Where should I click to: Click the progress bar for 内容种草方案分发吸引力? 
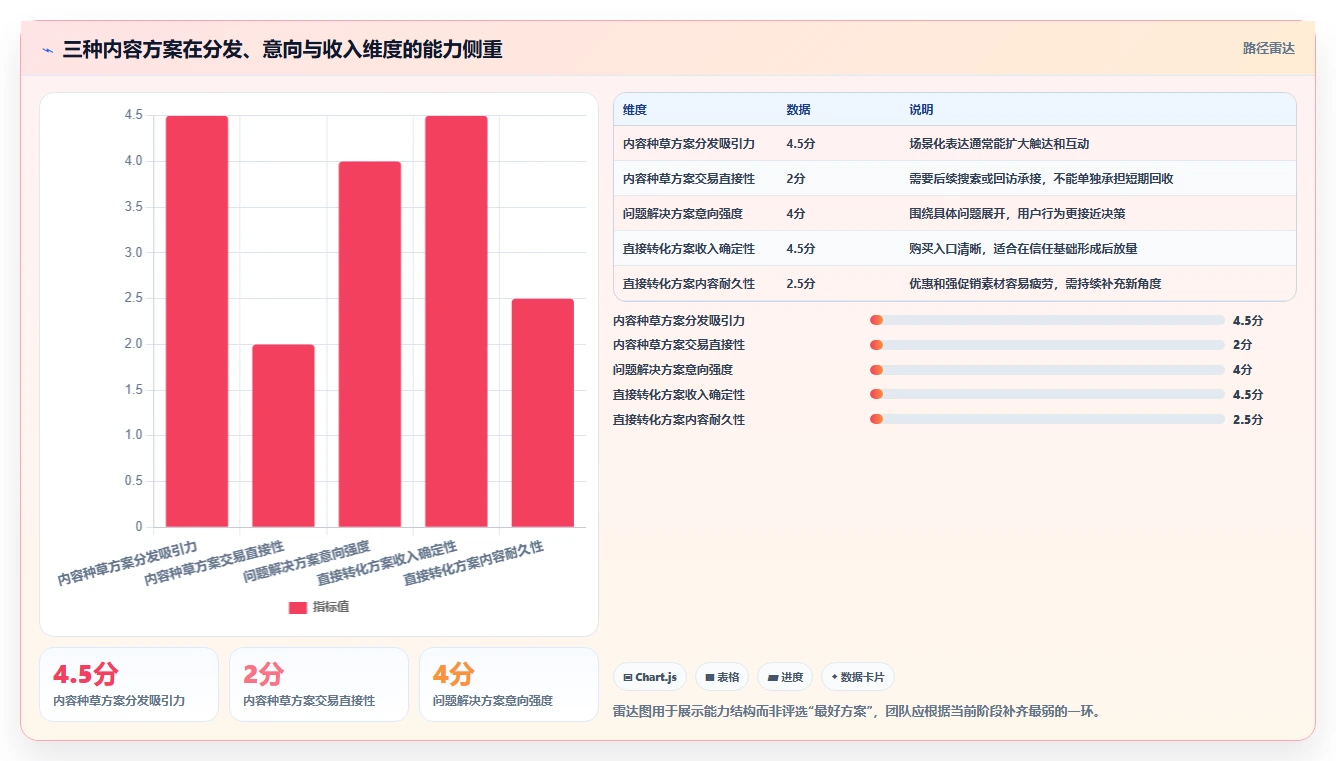(1047, 320)
